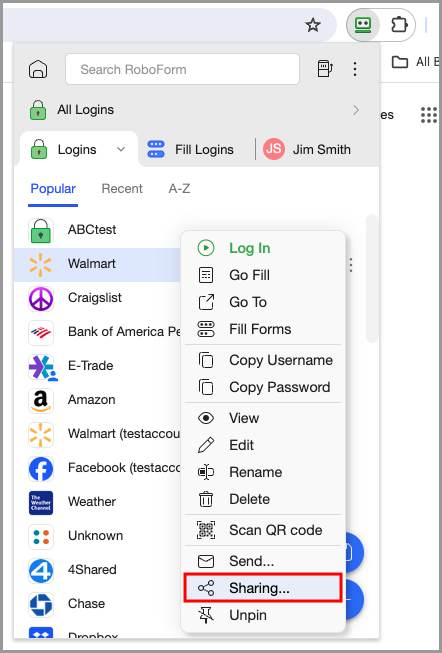Select Send... in context menu
Image resolution: width=442 pixels, height=653 pixels.
coord(263,561)
